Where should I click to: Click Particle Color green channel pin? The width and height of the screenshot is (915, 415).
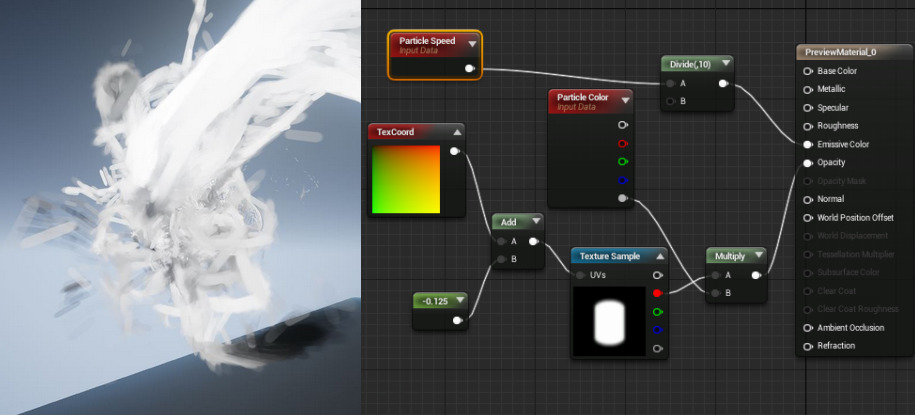pyautogui.click(x=623, y=161)
